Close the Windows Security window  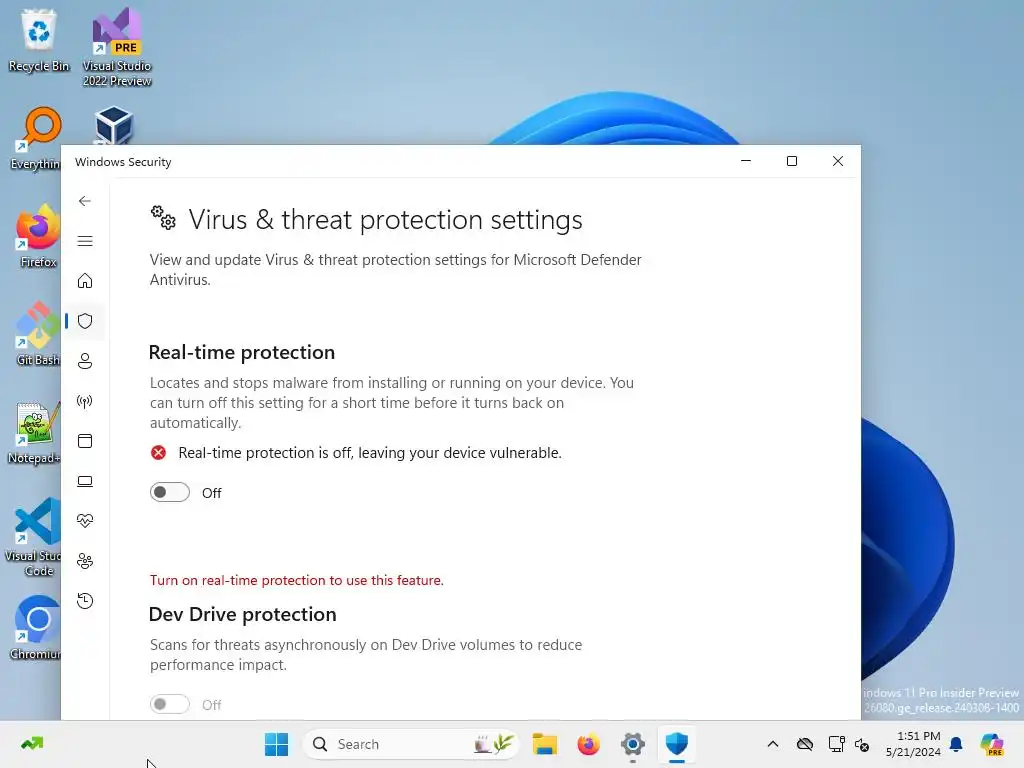pos(838,161)
